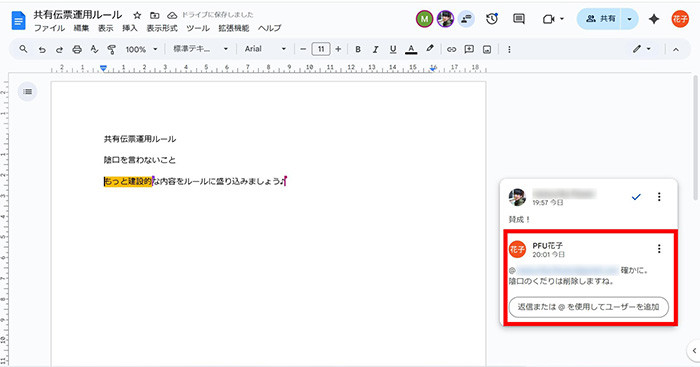Click the photo collaborator avatar in header

point(445,19)
